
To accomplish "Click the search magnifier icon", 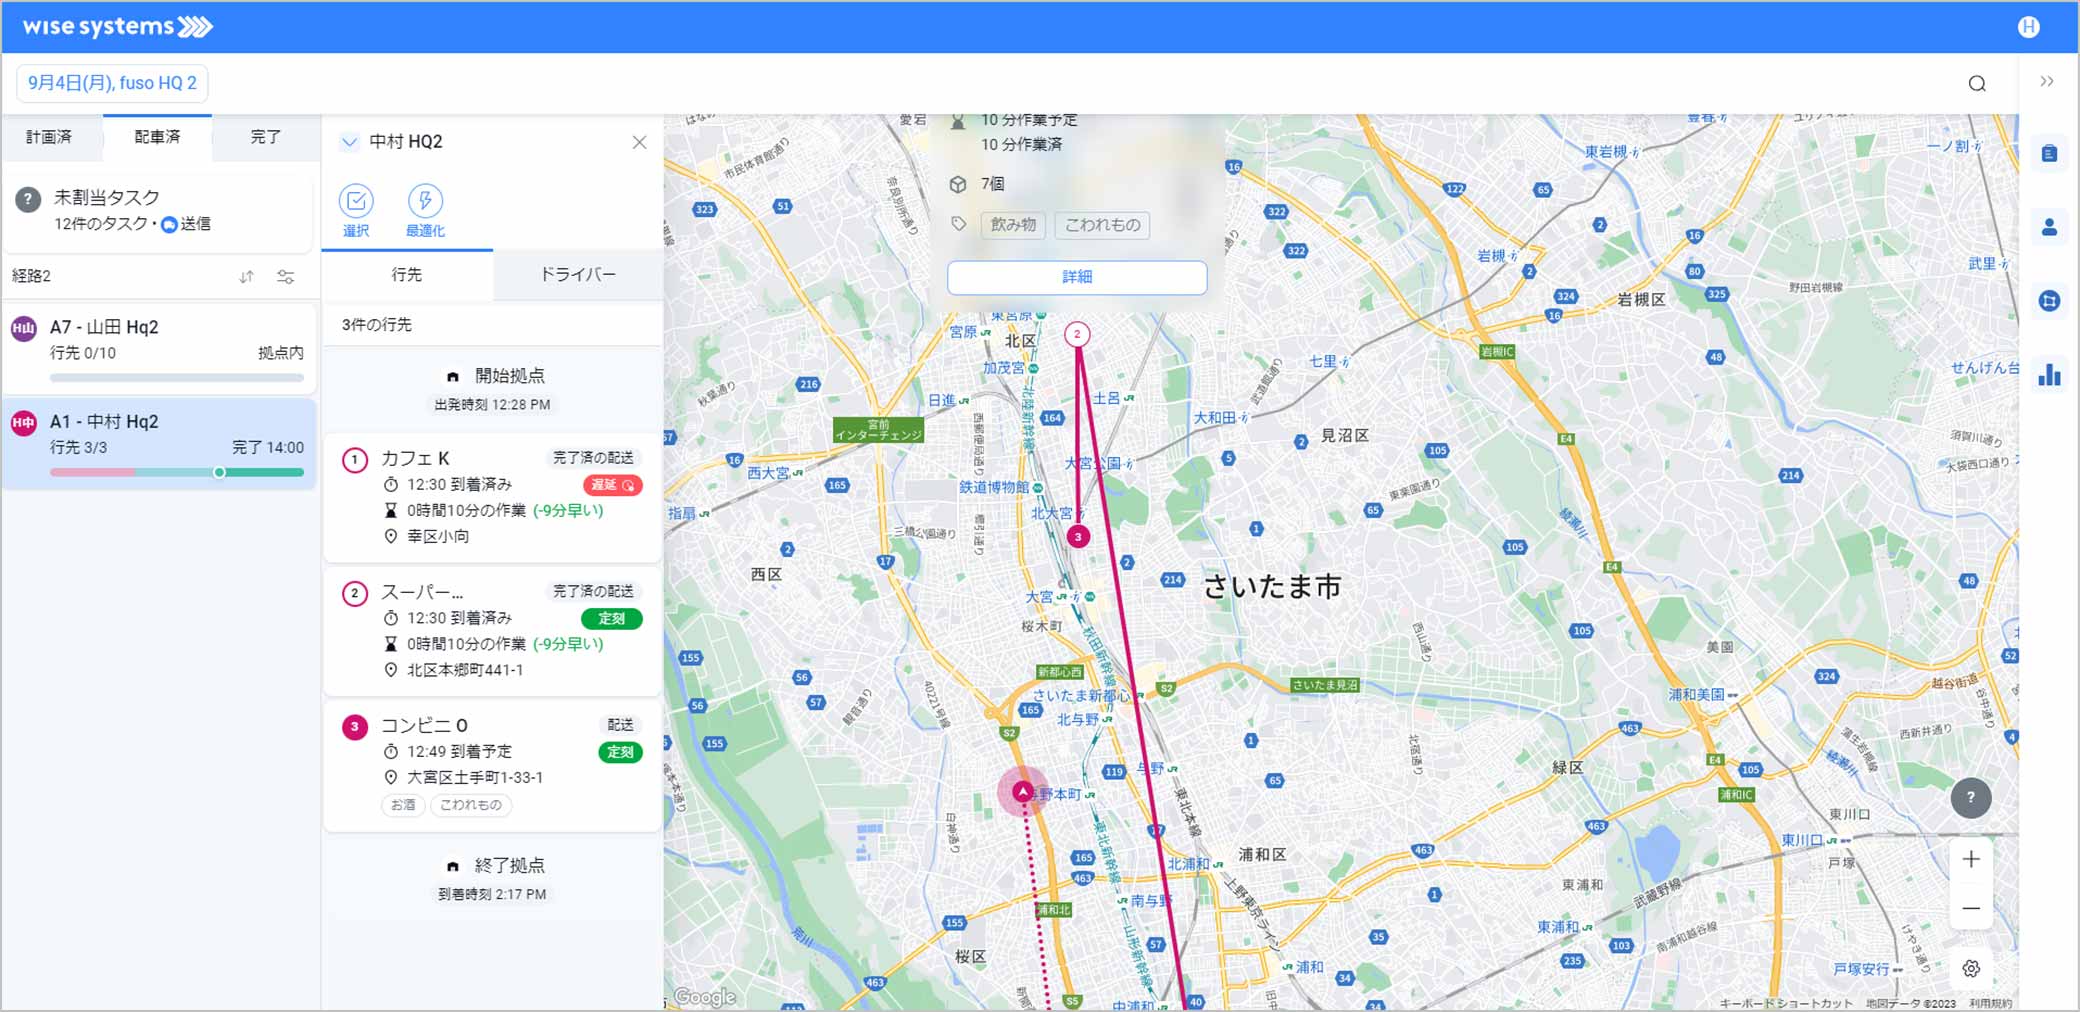I will (x=1976, y=84).
